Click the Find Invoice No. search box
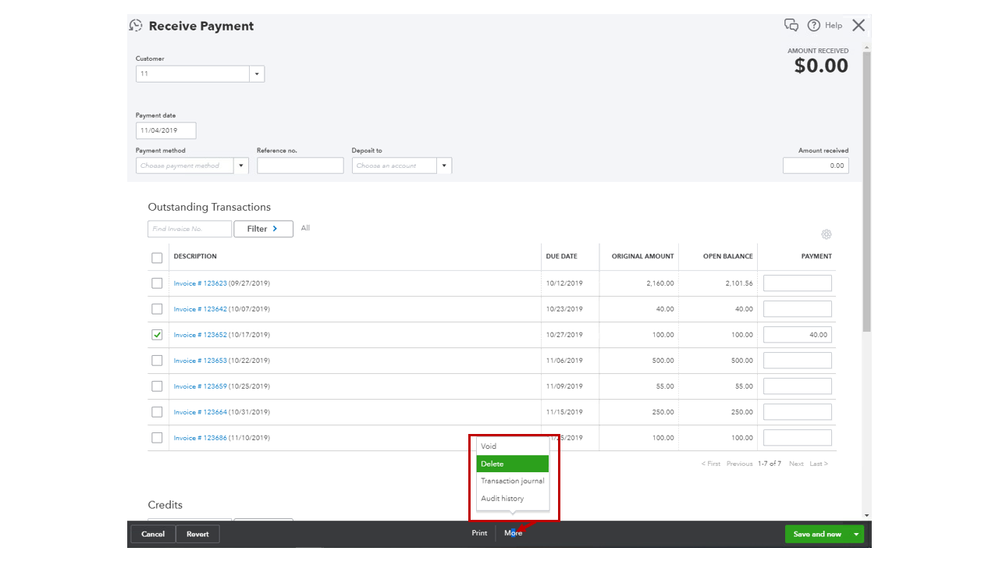 point(189,229)
